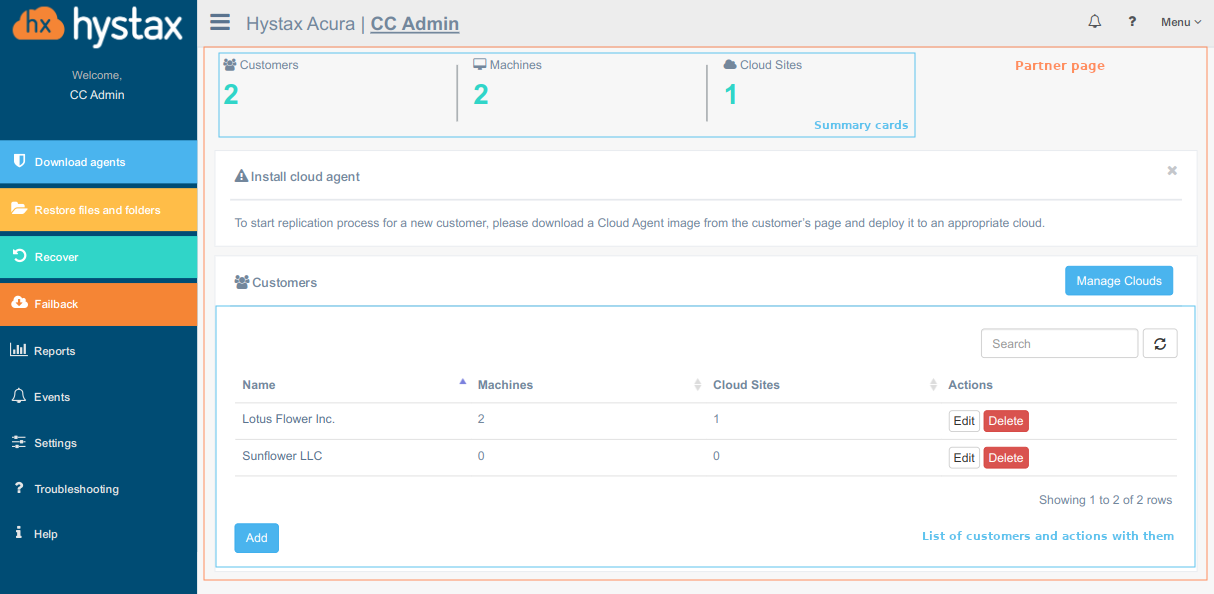Open Troubleshooting from the sidebar
This screenshot has width=1214, height=594.
pyautogui.click(x=98, y=489)
